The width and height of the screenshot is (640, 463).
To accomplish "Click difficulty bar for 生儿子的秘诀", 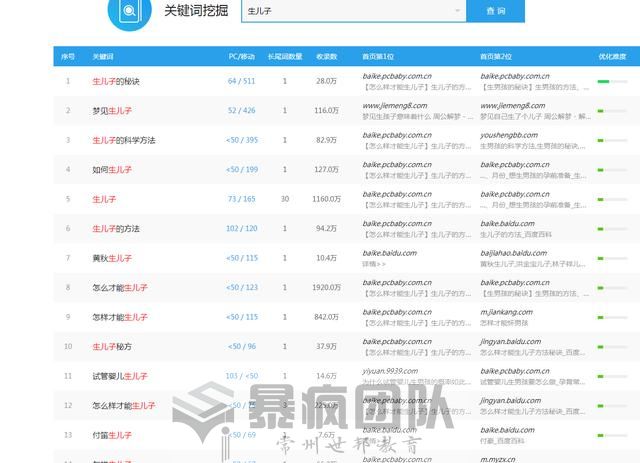I will (612, 82).
